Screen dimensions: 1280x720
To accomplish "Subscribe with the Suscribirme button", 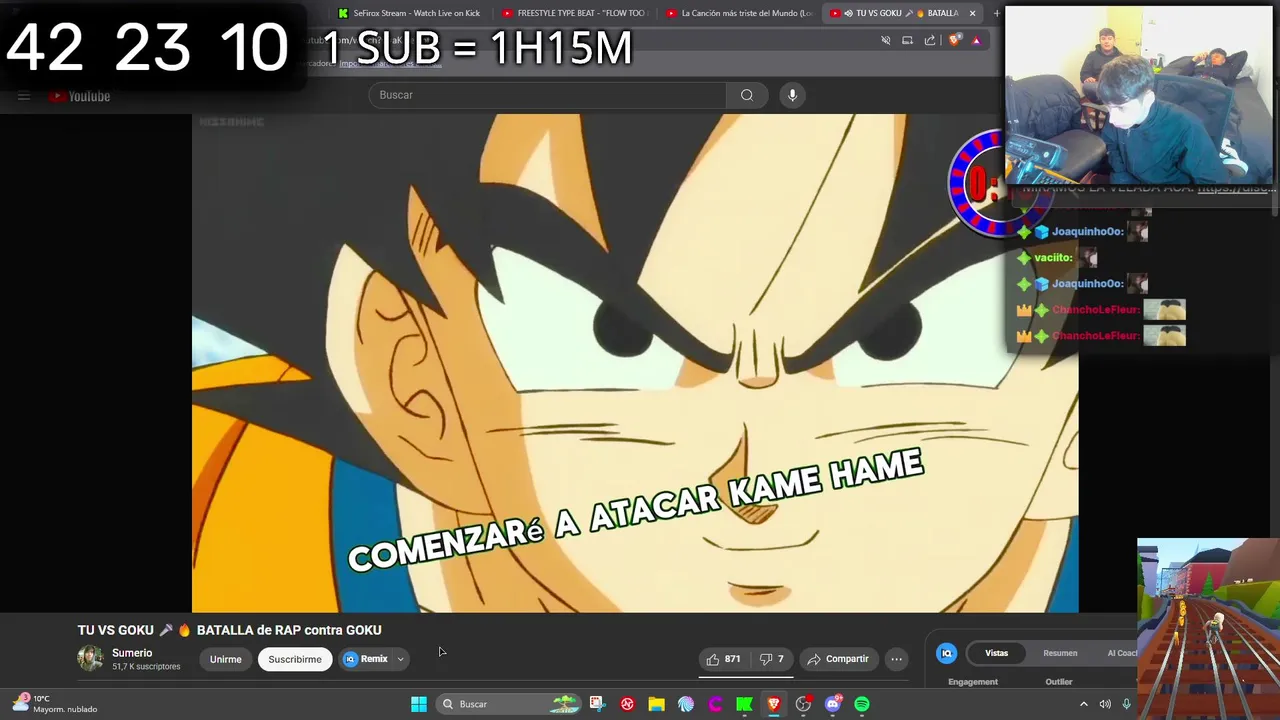I will click(295, 659).
